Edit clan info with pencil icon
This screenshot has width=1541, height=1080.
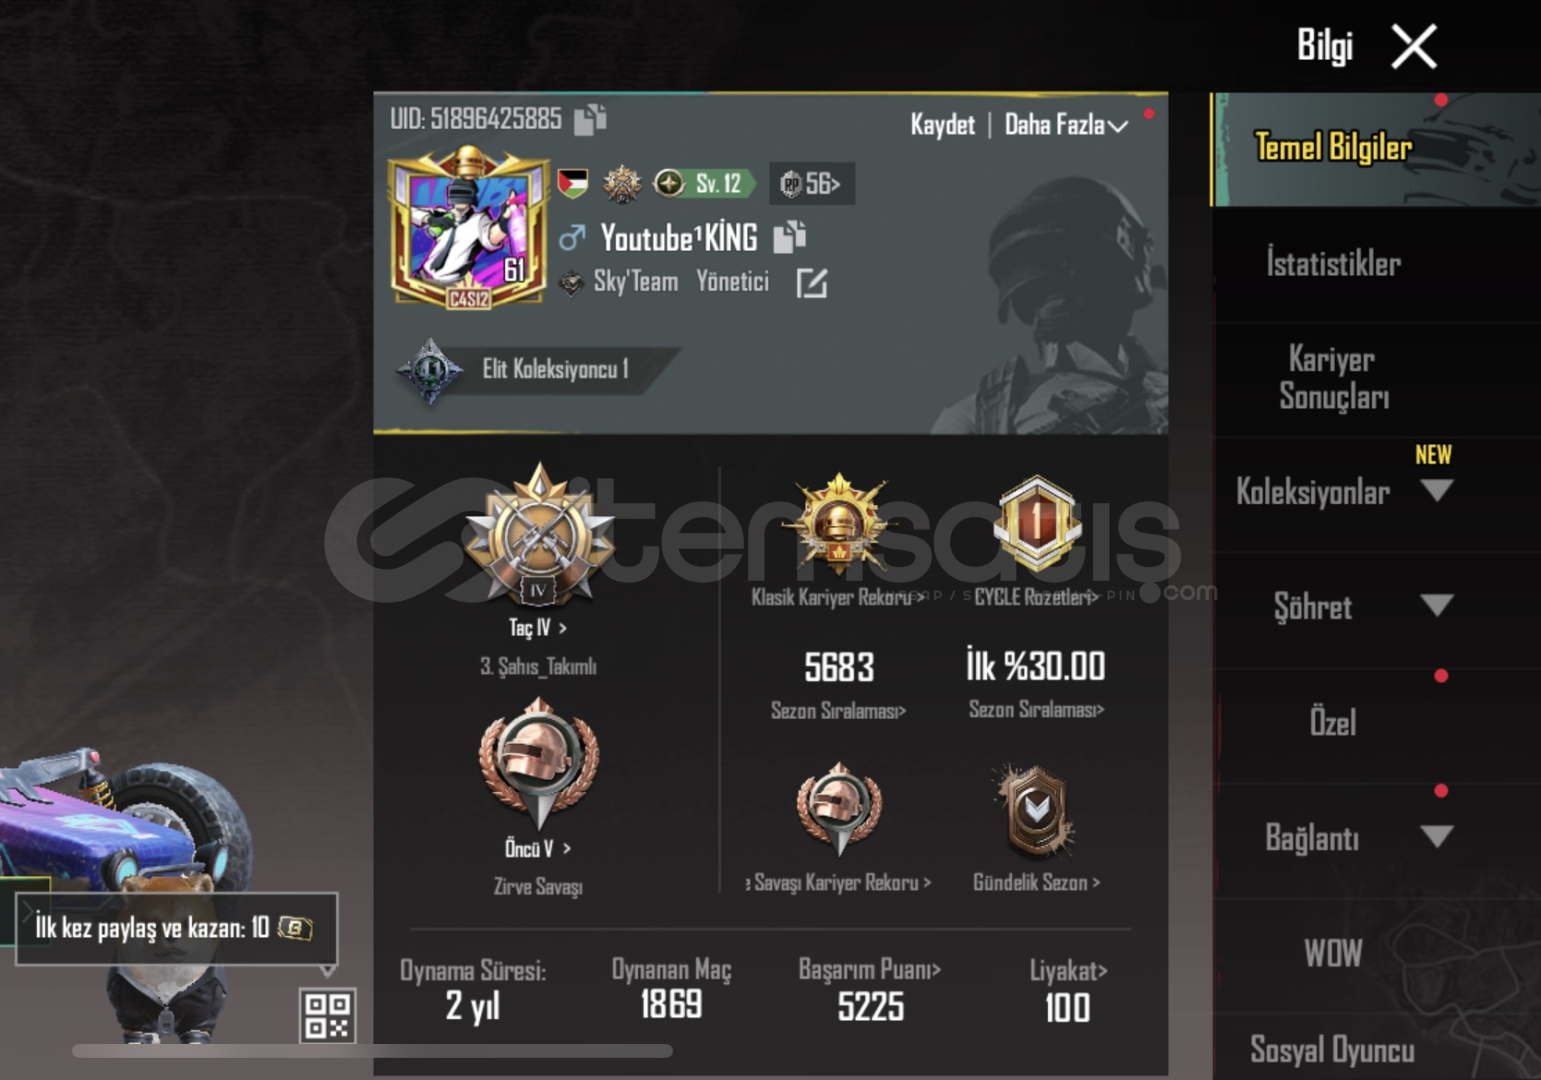(x=811, y=283)
